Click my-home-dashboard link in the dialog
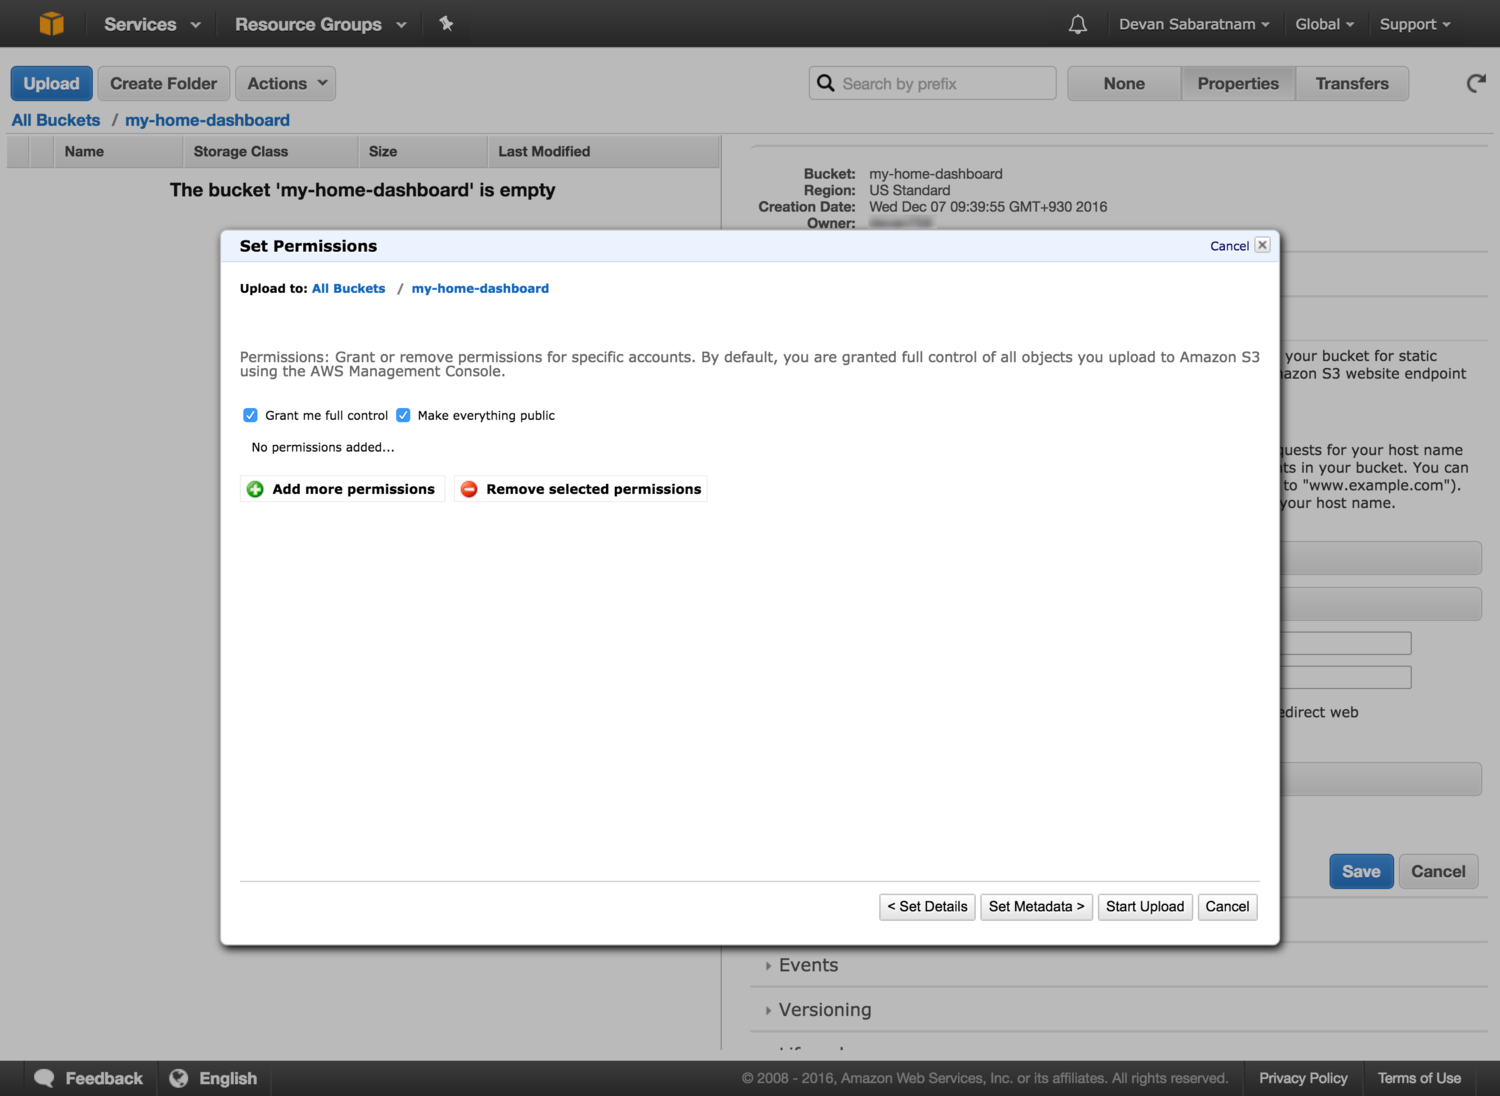Image resolution: width=1500 pixels, height=1096 pixels. (480, 288)
